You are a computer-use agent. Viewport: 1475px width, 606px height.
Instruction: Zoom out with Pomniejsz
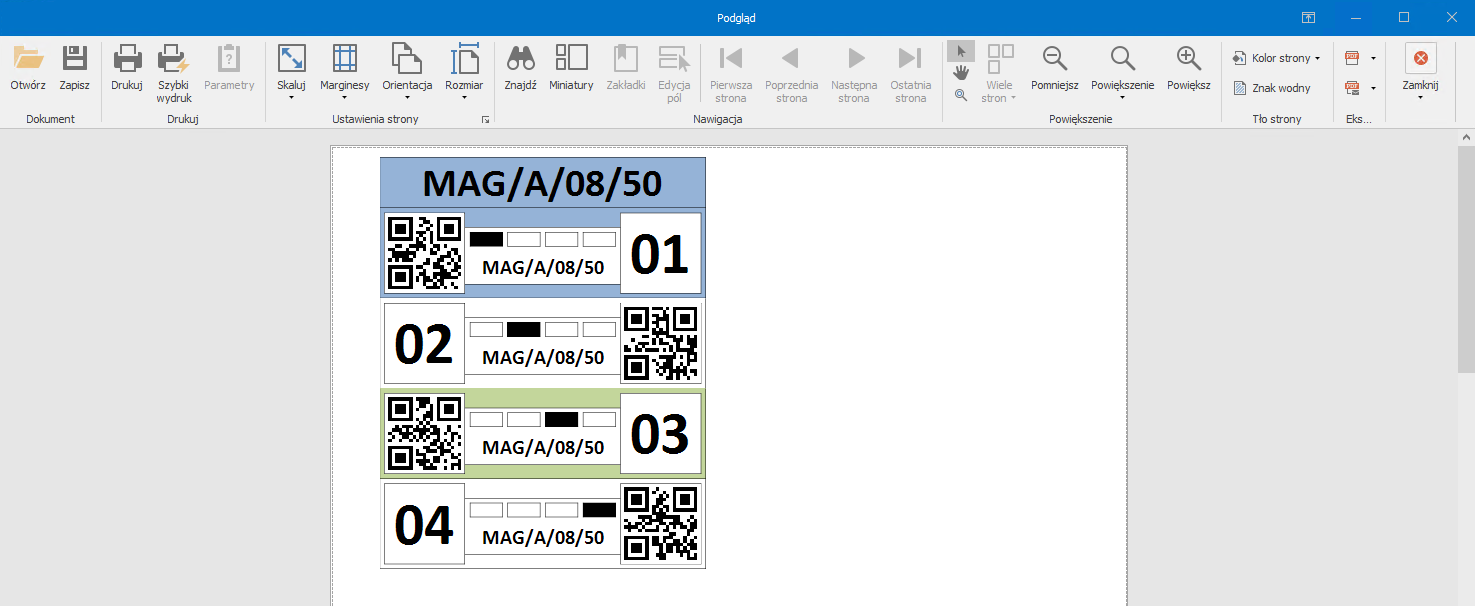click(1055, 68)
